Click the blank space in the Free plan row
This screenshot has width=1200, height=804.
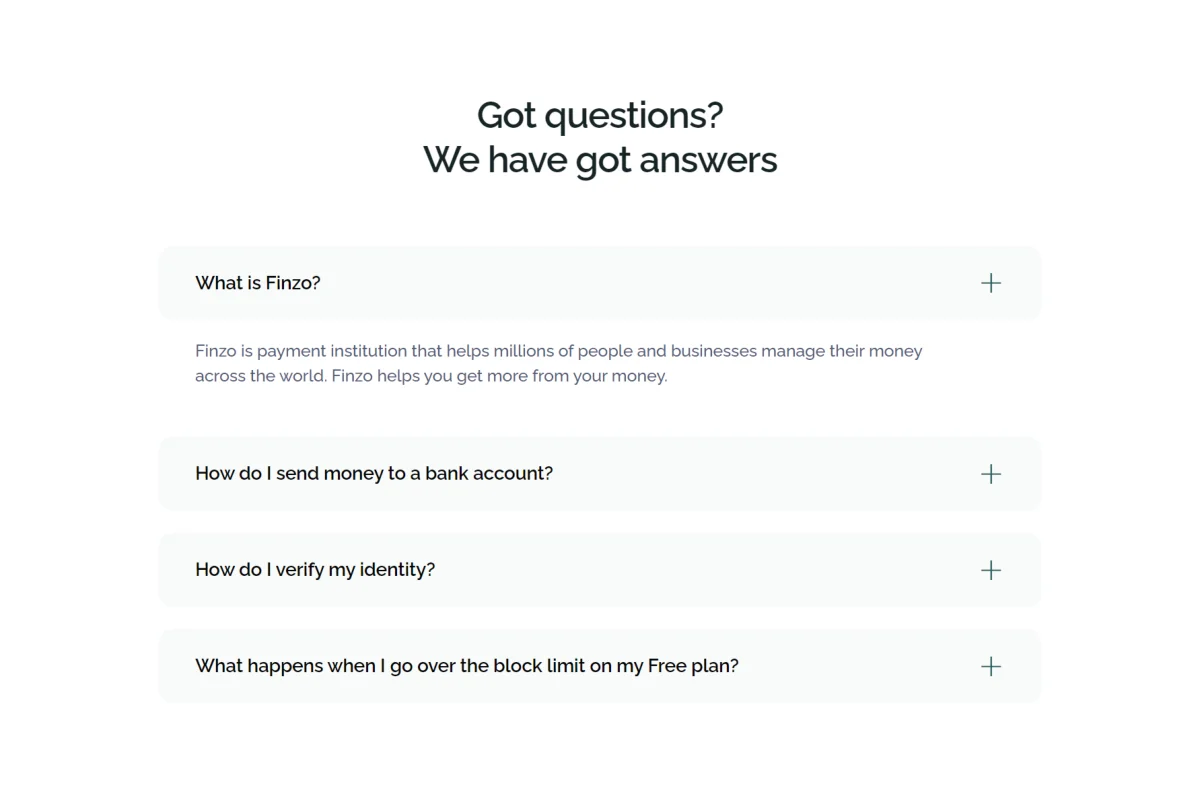tap(860, 666)
